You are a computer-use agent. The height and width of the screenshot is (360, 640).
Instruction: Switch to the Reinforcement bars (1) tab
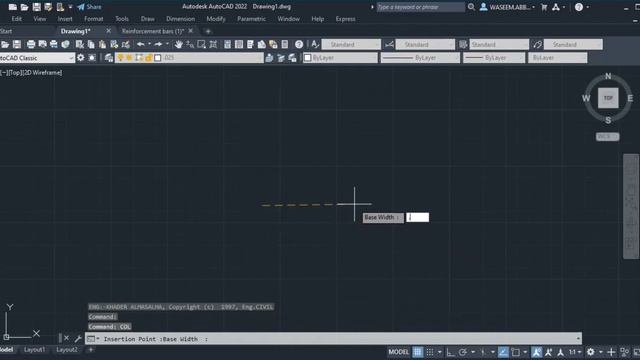[153, 31]
